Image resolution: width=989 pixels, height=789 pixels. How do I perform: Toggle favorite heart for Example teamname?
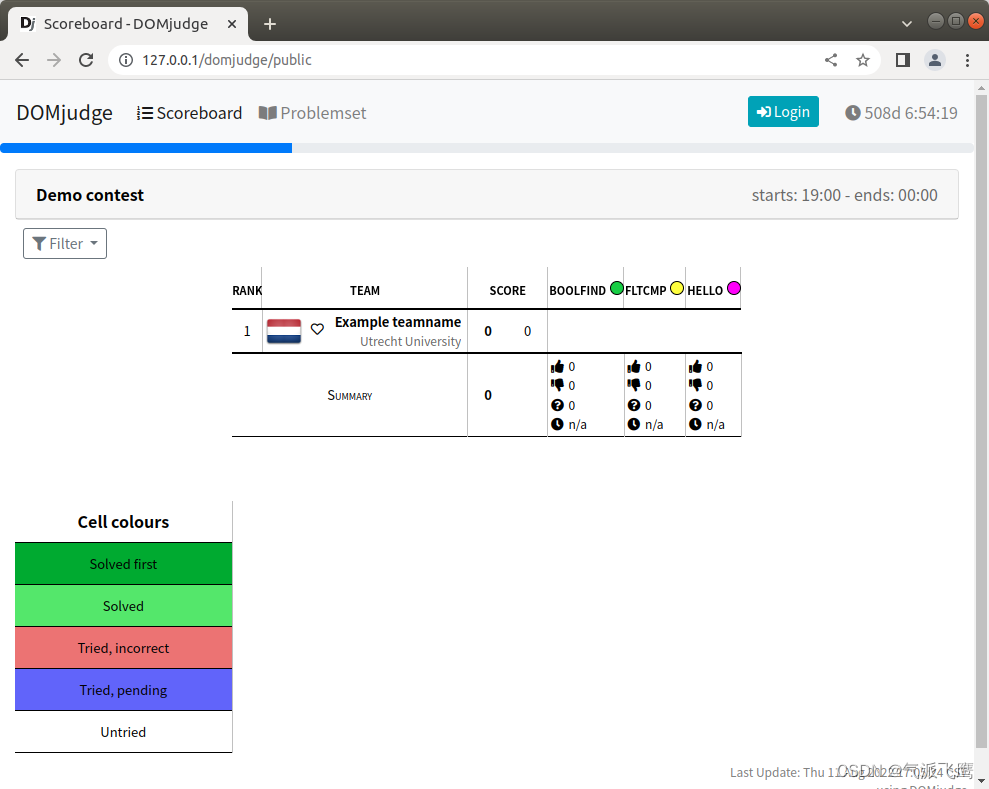coord(317,328)
